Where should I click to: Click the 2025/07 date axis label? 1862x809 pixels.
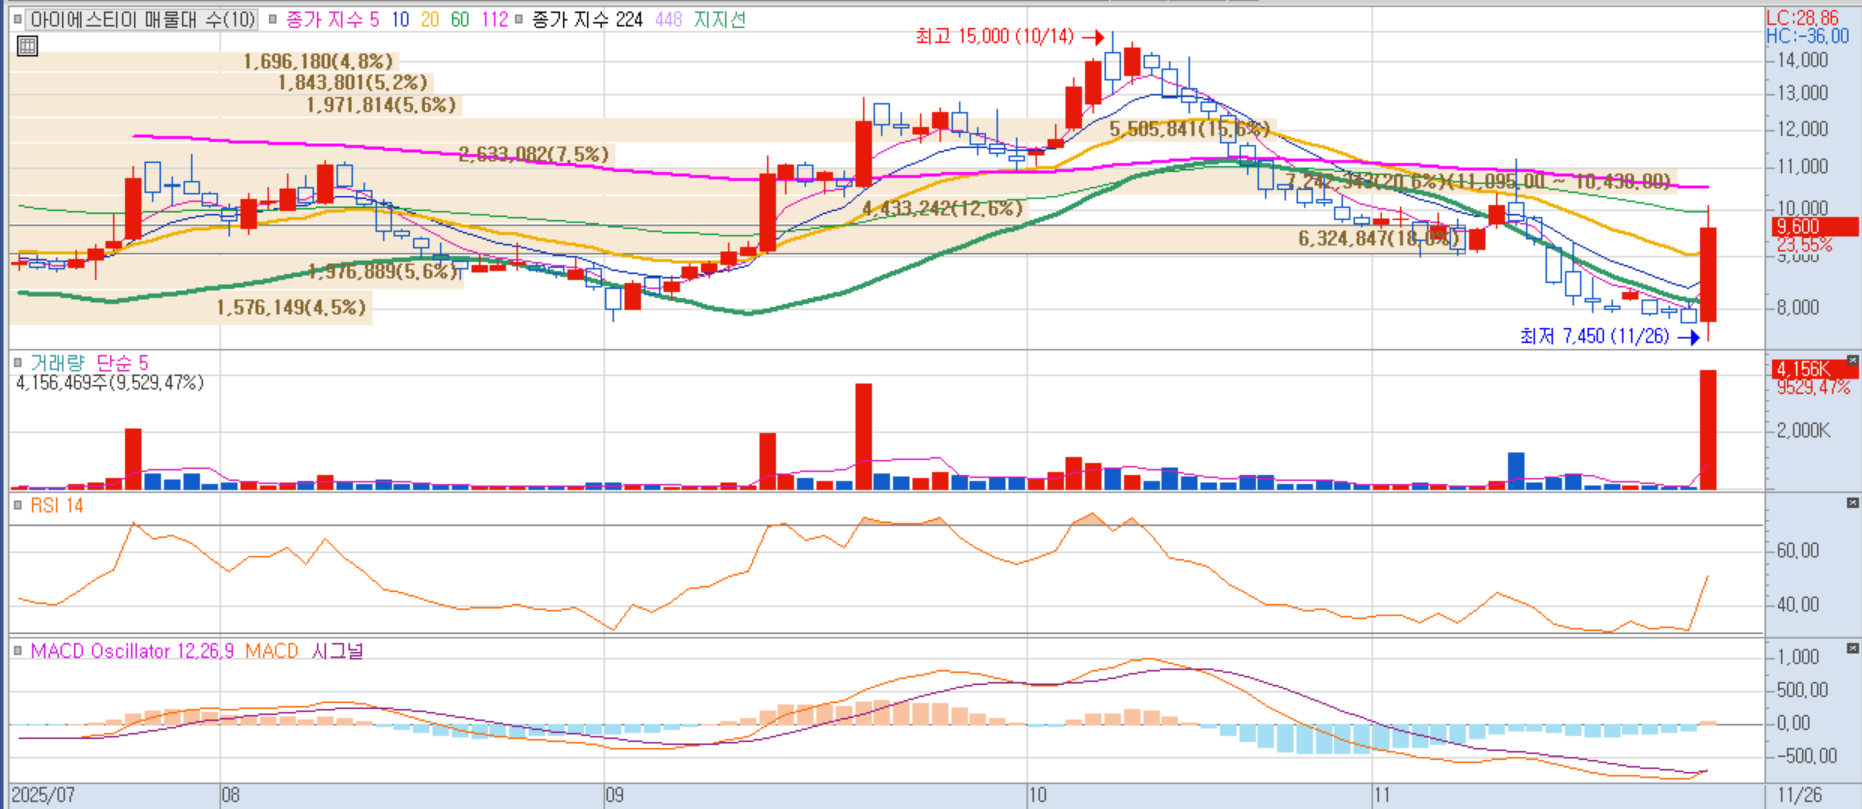[x=43, y=795]
